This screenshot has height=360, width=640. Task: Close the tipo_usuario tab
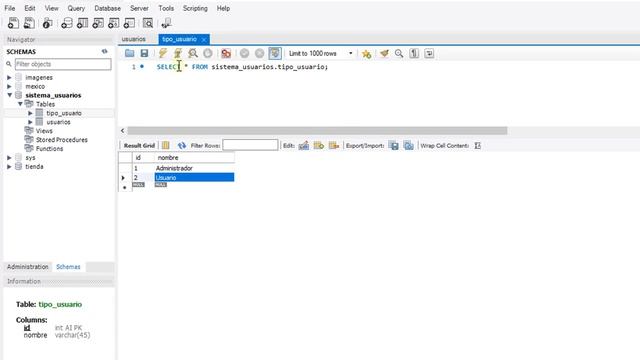(x=204, y=40)
